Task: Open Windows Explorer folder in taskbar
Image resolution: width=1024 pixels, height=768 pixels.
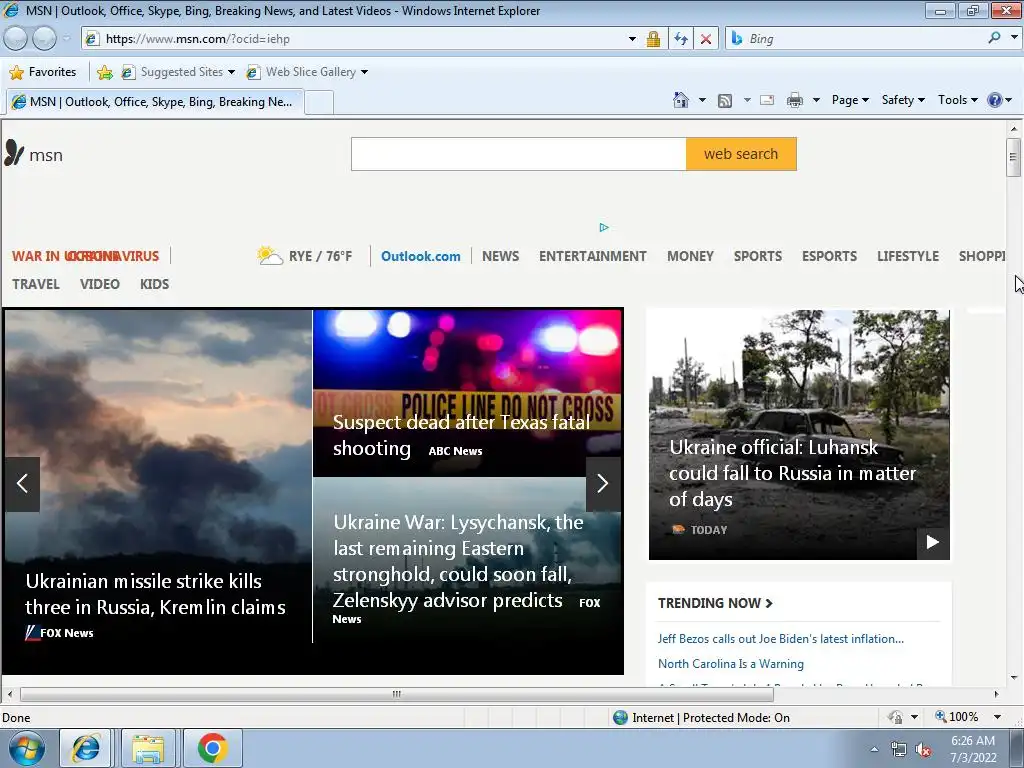Action: [148, 748]
